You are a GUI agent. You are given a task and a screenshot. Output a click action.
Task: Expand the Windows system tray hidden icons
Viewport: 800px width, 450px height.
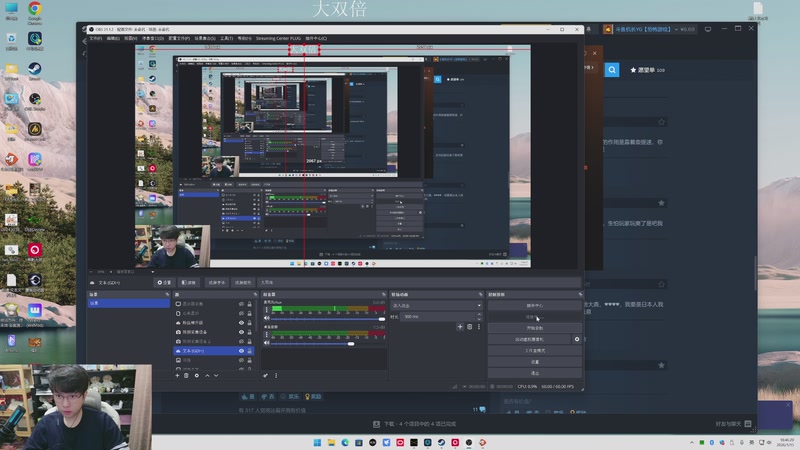coord(692,442)
